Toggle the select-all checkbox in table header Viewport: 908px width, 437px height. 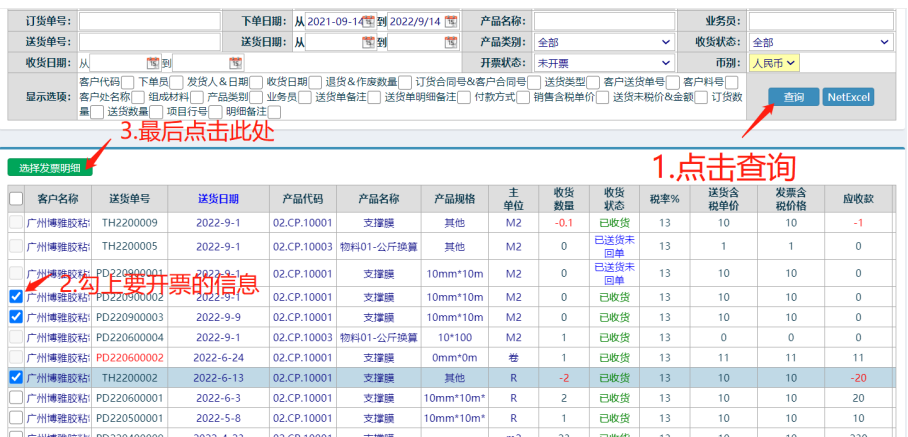(15, 198)
